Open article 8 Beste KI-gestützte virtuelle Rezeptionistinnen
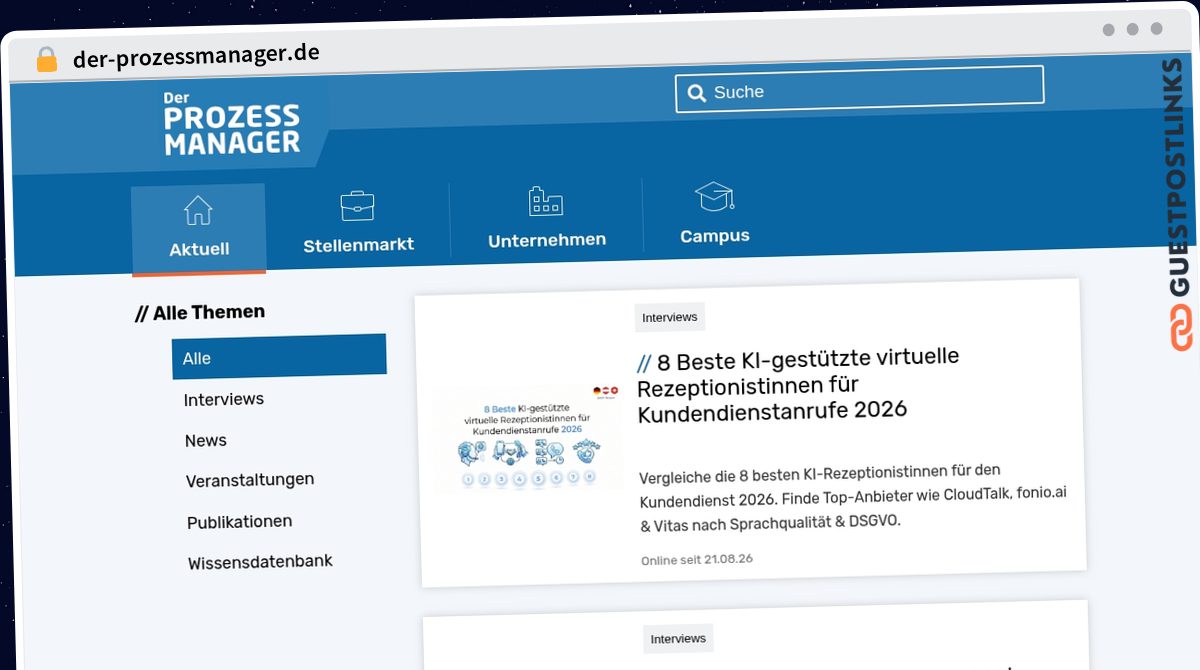This screenshot has height=670, width=1200. coord(797,384)
